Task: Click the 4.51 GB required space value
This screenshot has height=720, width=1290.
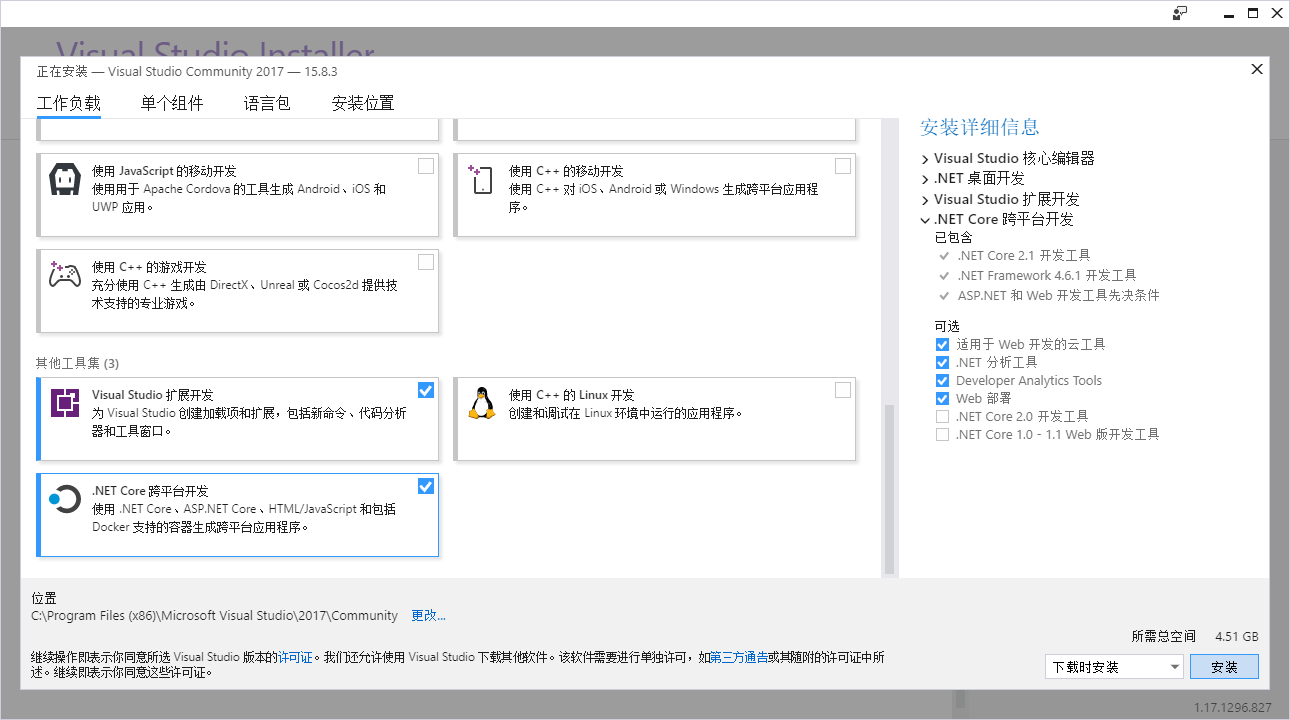Action: click(1237, 636)
